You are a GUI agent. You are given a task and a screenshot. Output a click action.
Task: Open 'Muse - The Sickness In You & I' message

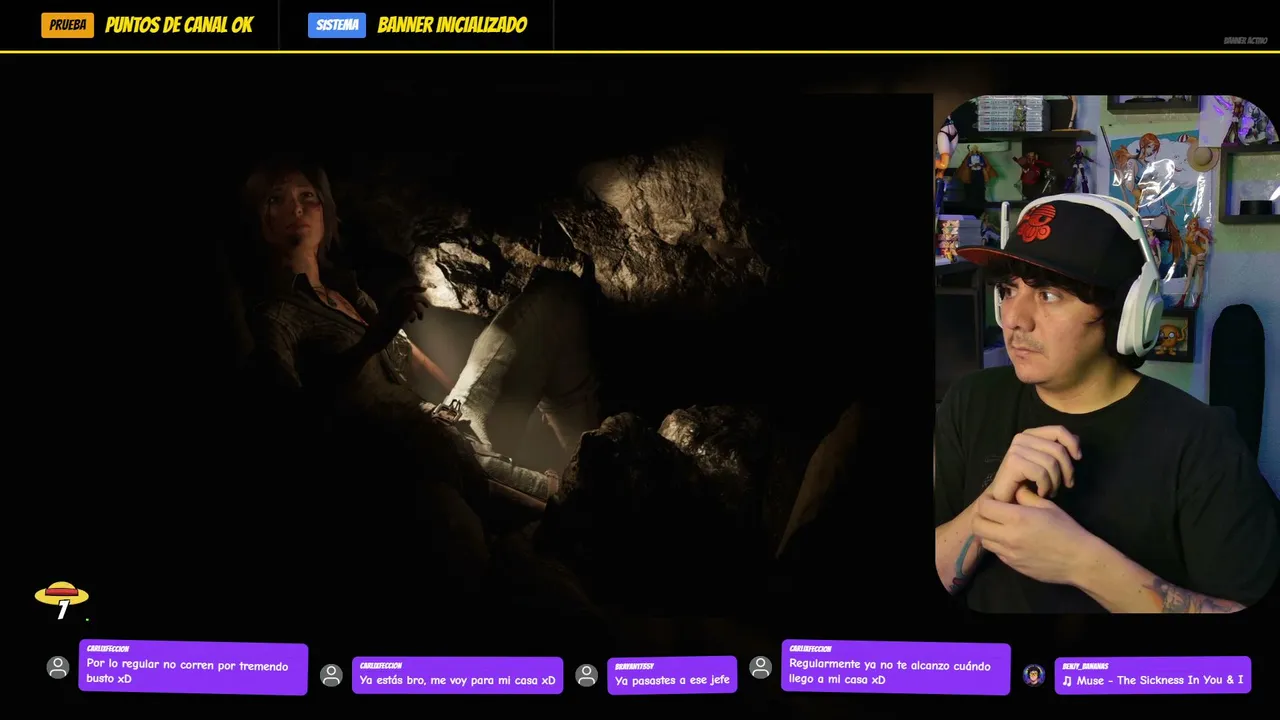pyautogui.click(x=1153, y=675)
